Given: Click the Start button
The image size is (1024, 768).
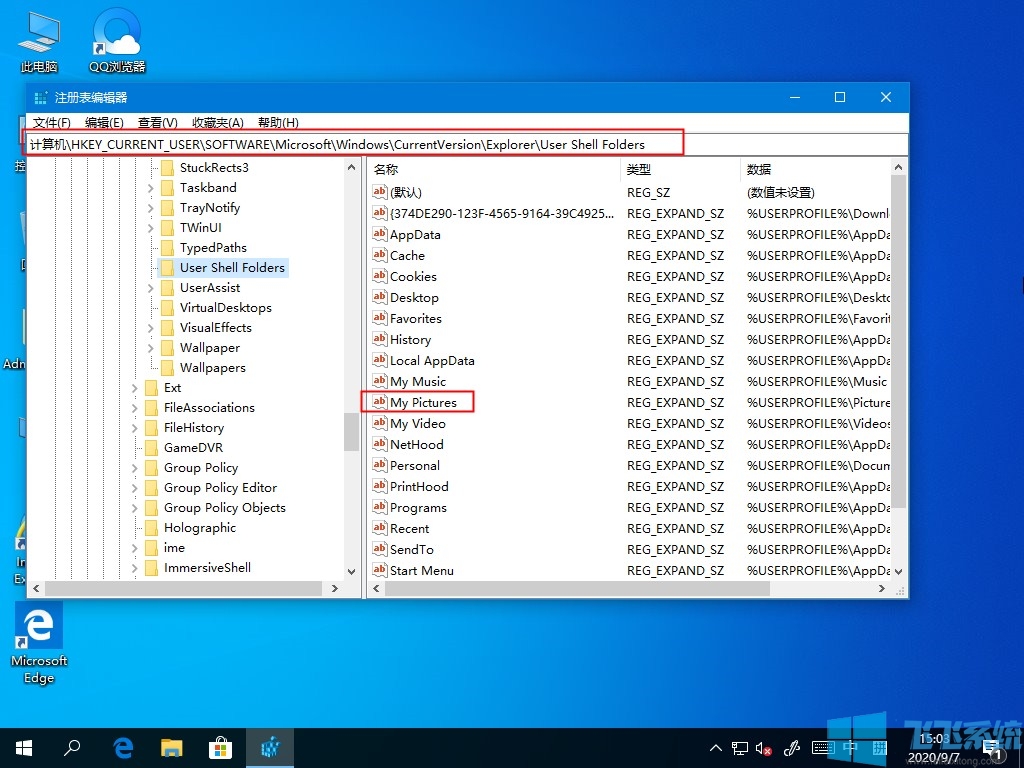Looking at the screenshot, I should [x=22, y=747].
